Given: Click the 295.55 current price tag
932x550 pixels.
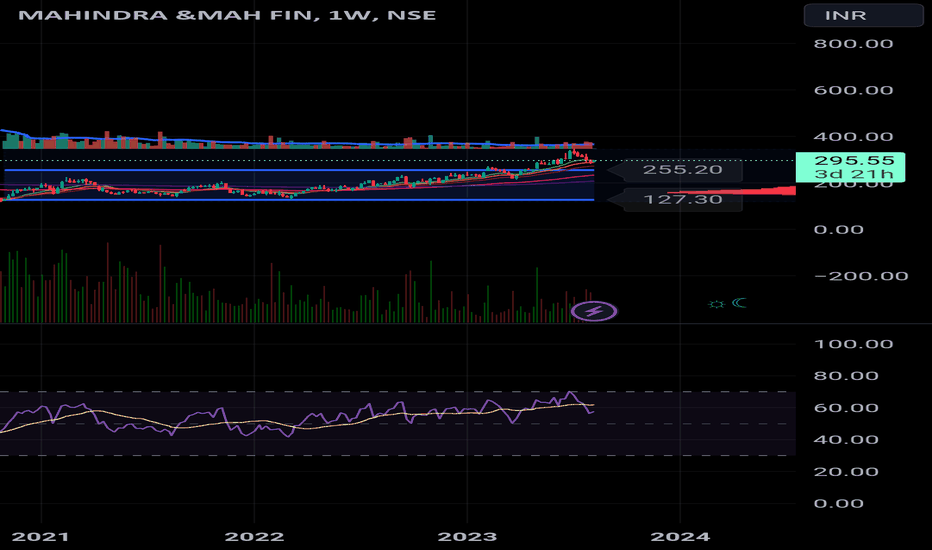Looking at the screenshot, I should coord(851,167).
